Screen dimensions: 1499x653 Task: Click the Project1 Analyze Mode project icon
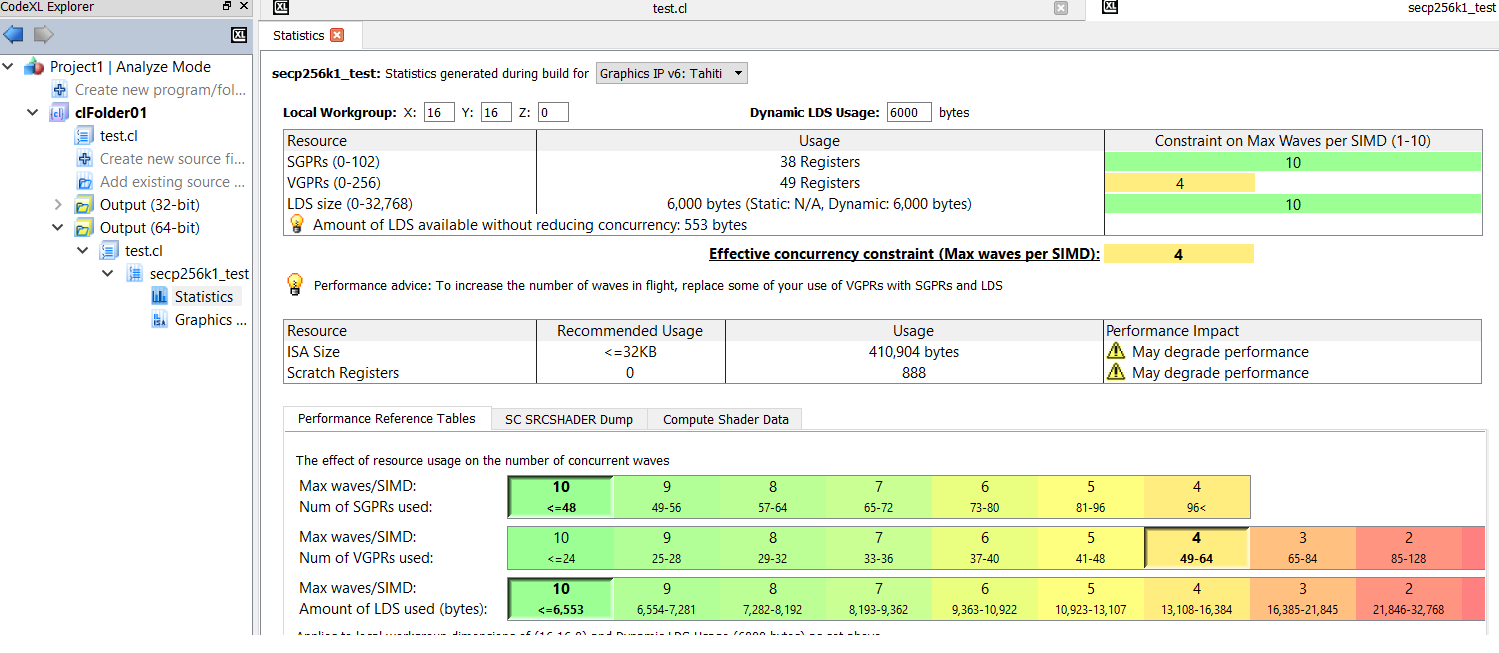(34, 67)
